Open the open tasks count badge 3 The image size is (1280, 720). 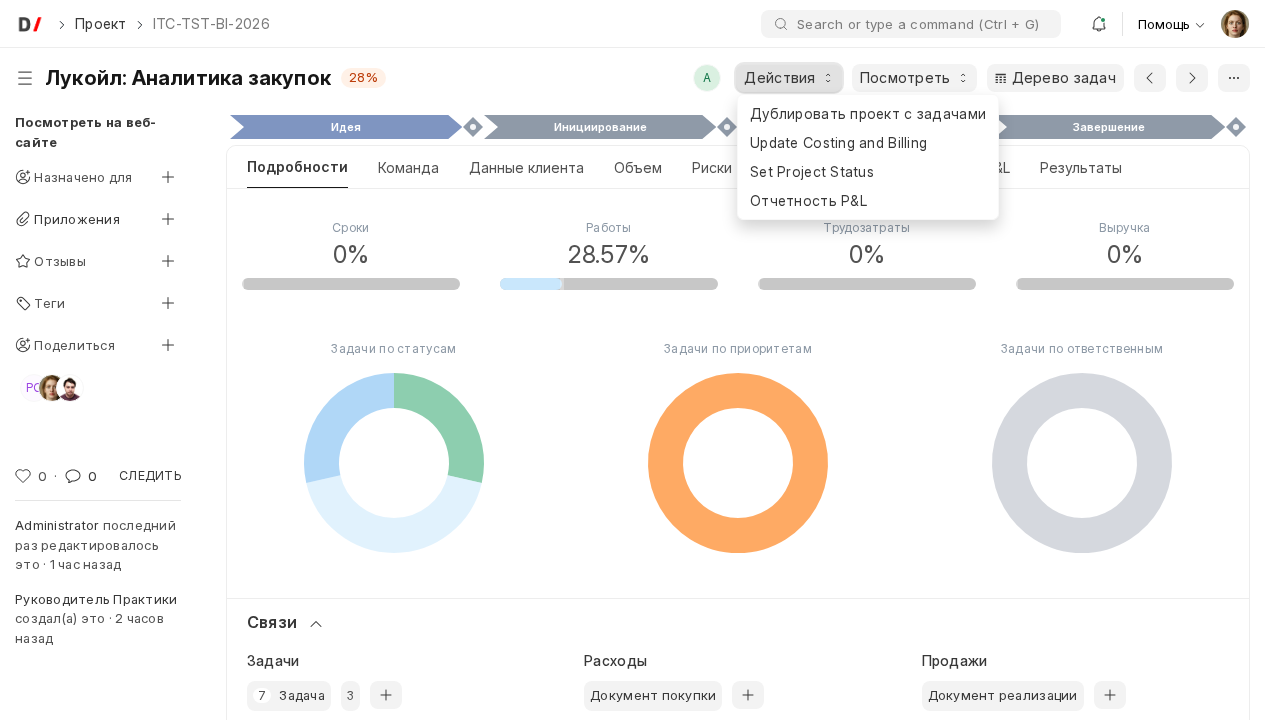tap(350, 695)
